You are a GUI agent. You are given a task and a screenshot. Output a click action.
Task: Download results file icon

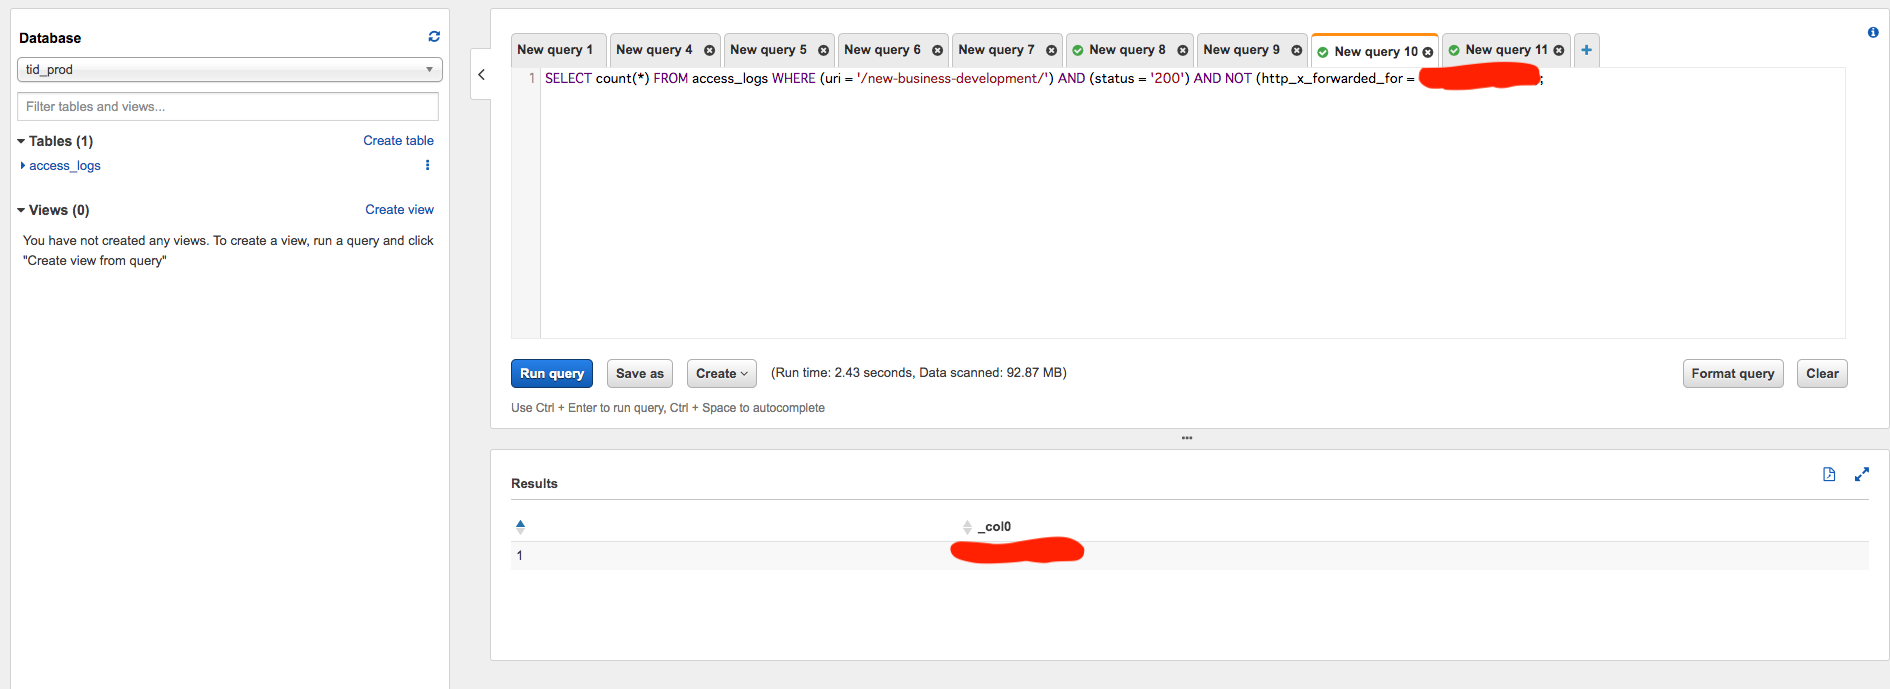1829,475
